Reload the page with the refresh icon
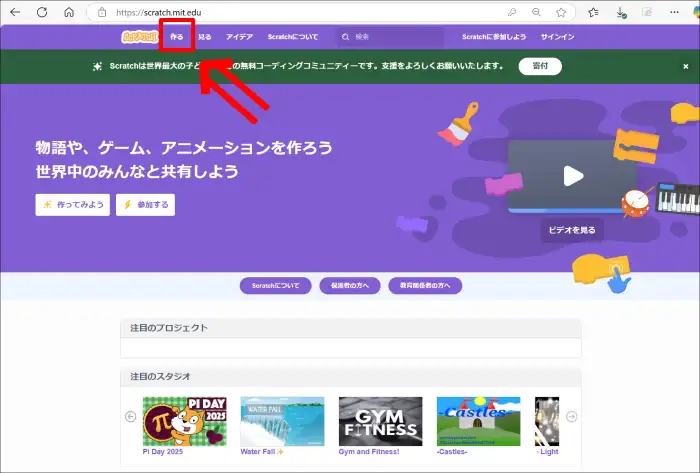 (42, 12)
